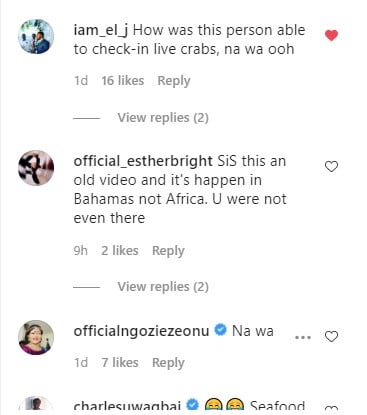This screenshot has width=367, height=415.
Task: Like official_estherbright's comment heart
Action: (331, 166)
